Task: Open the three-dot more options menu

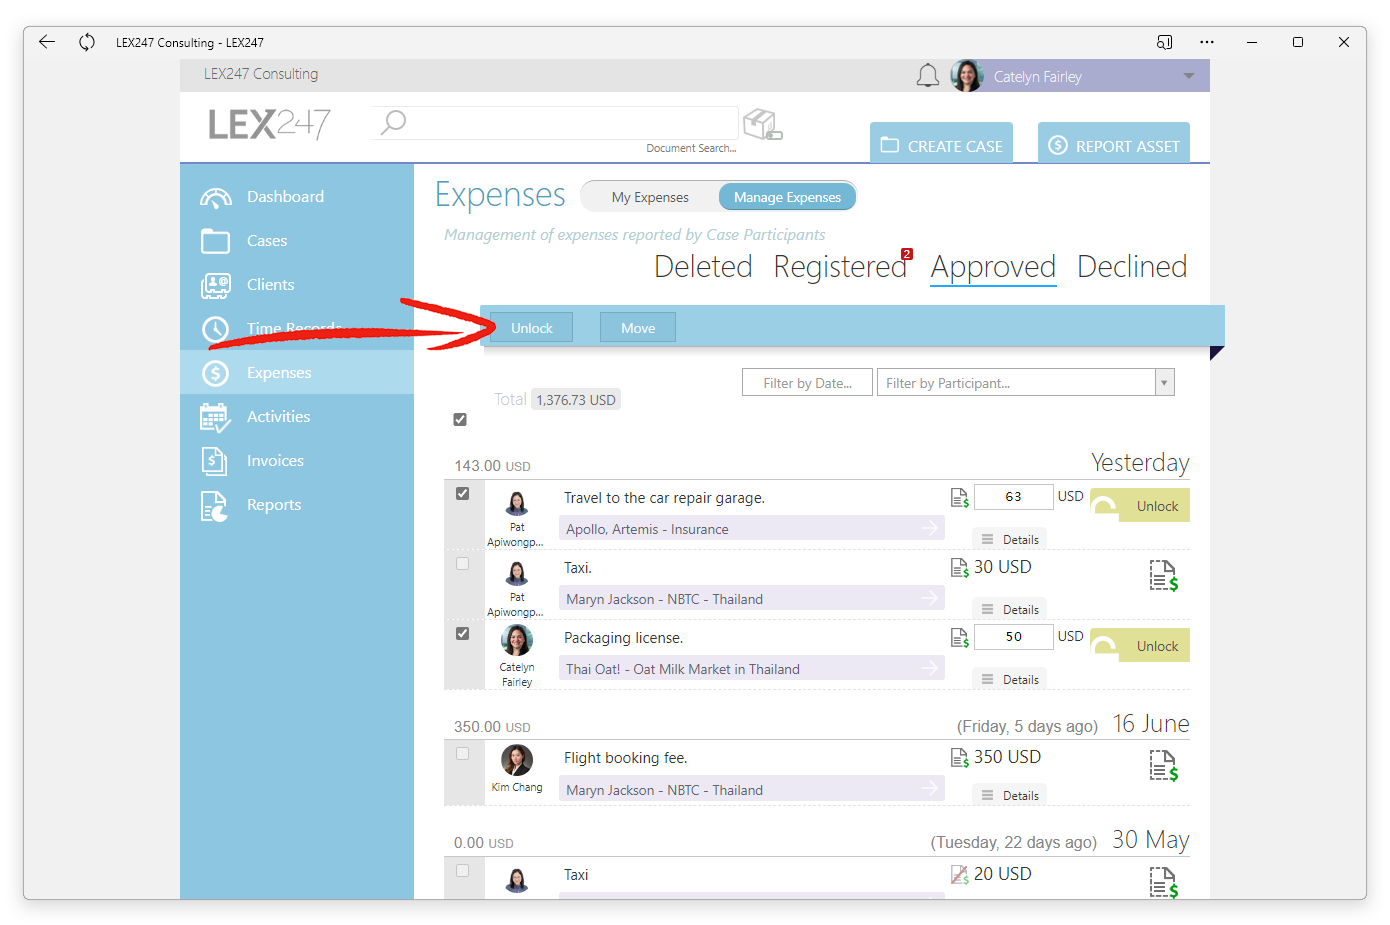Action: click(x=1207, y=42)
